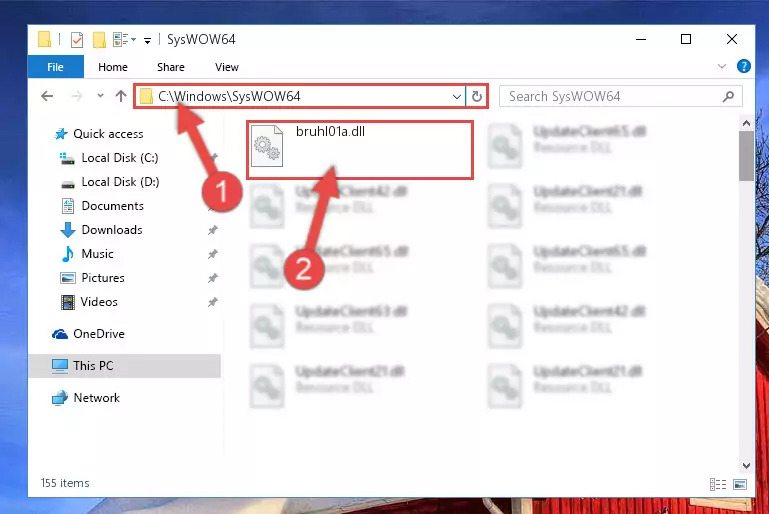This screenshot has width=769, height=514.
Task: Switch to Large icons view in status bar
Action: click(x=740, y=485)
